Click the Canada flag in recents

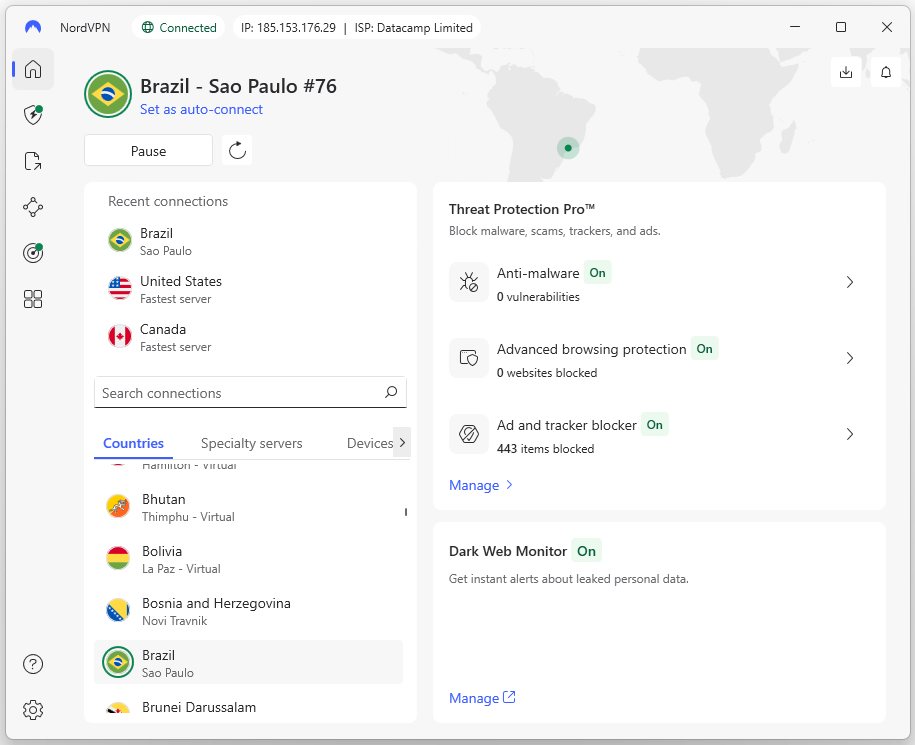[x=120, y=336]
